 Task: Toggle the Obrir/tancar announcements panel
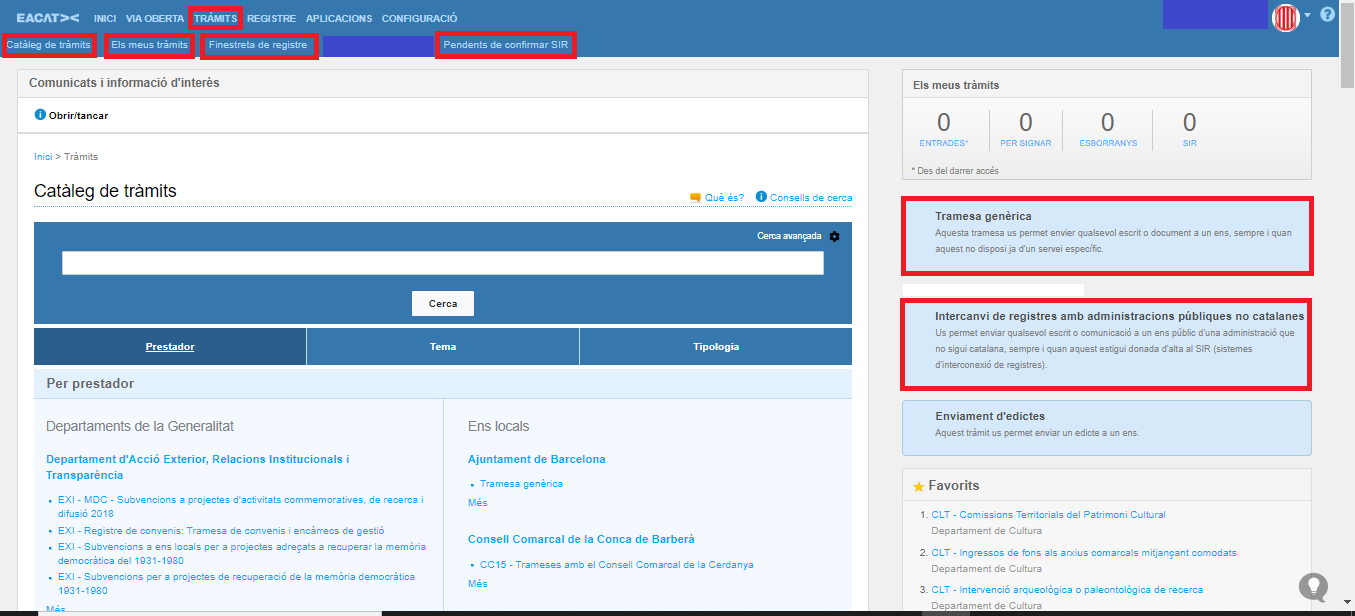tap(78, 116)
